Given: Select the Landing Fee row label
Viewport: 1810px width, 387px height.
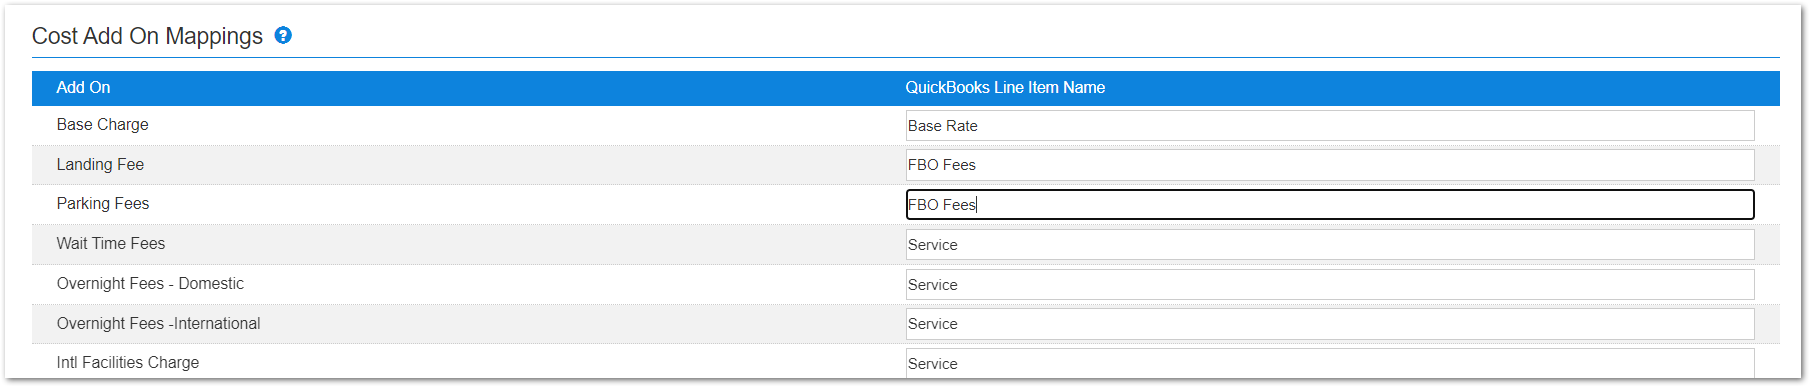Looking at the screenshot, I should [100, 165].
